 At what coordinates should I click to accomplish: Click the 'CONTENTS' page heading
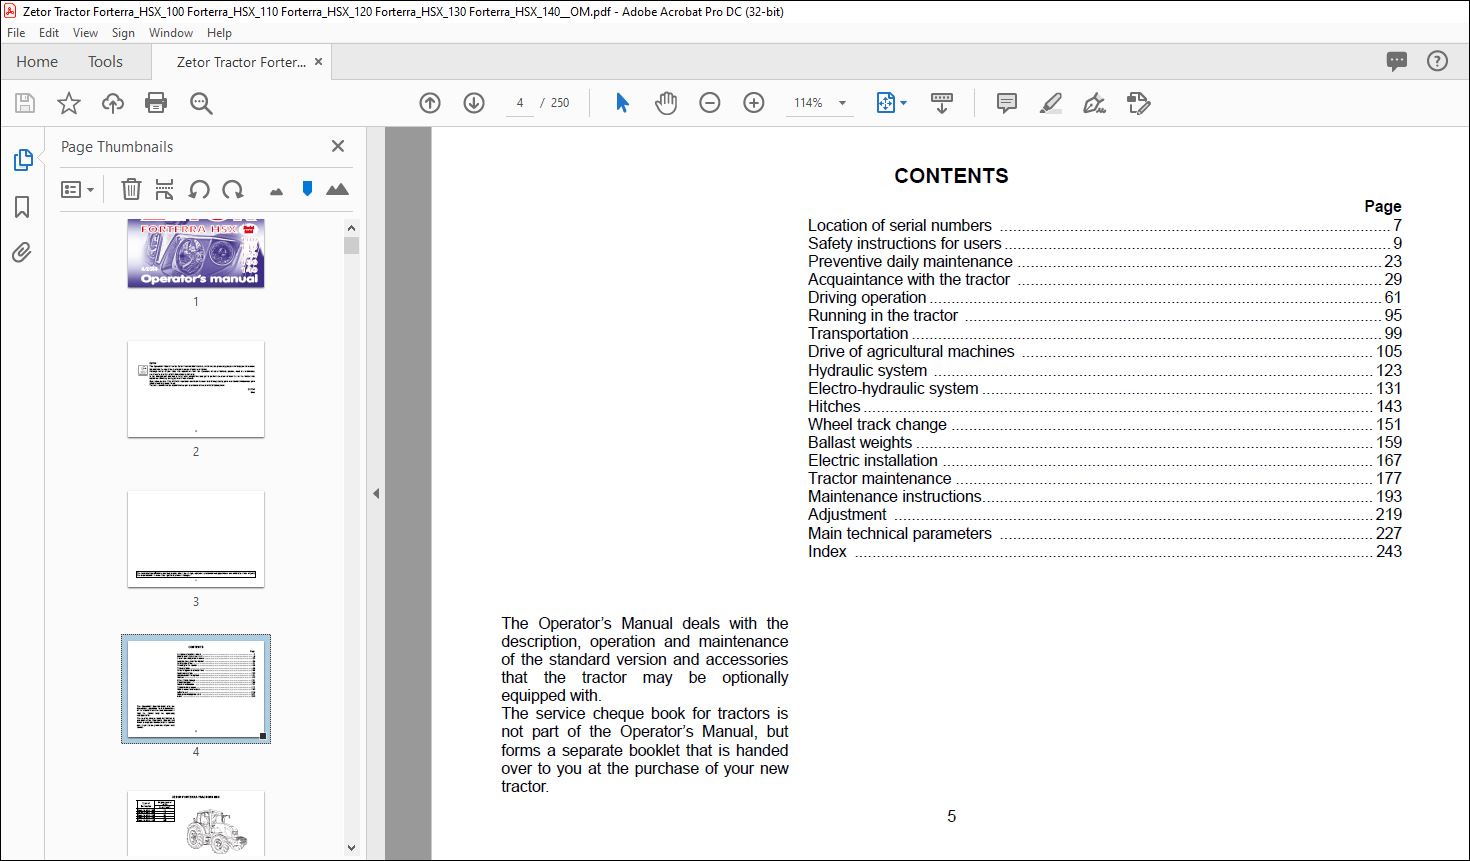[951, 176]
